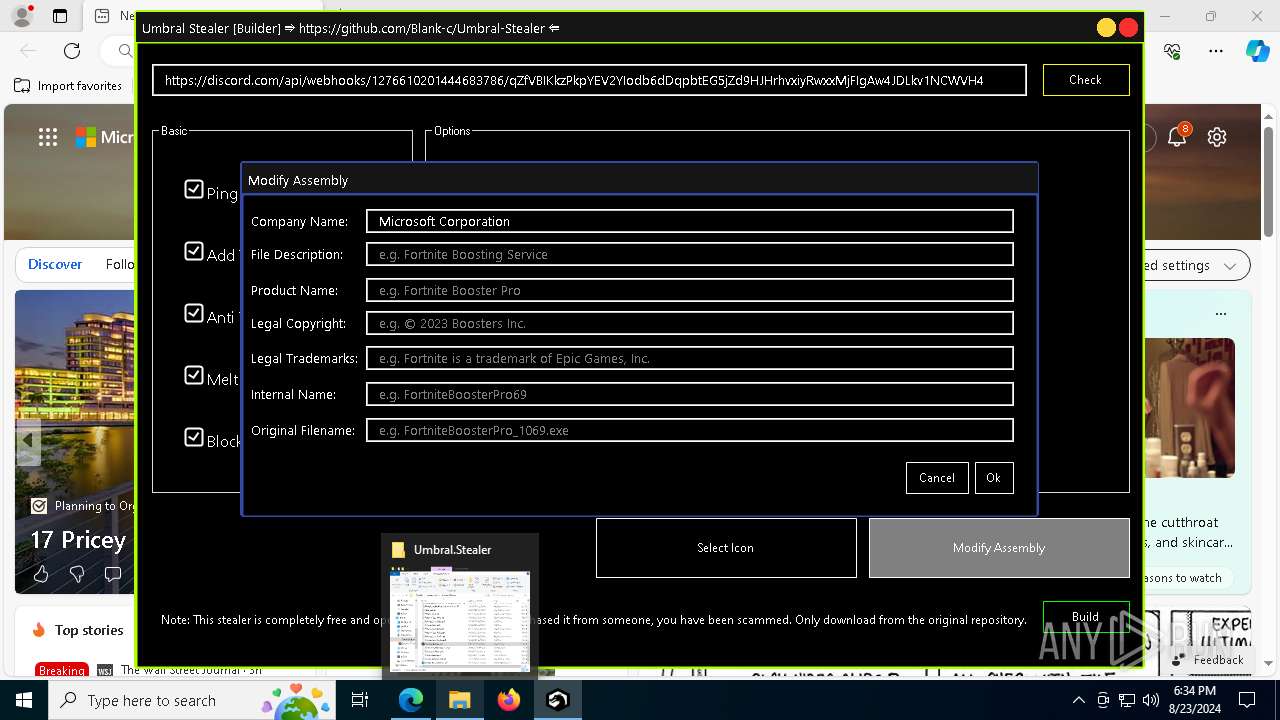Open Task View on the taskbar
The width and height of the screenshot is (1280, 720).
pos(361,700)
